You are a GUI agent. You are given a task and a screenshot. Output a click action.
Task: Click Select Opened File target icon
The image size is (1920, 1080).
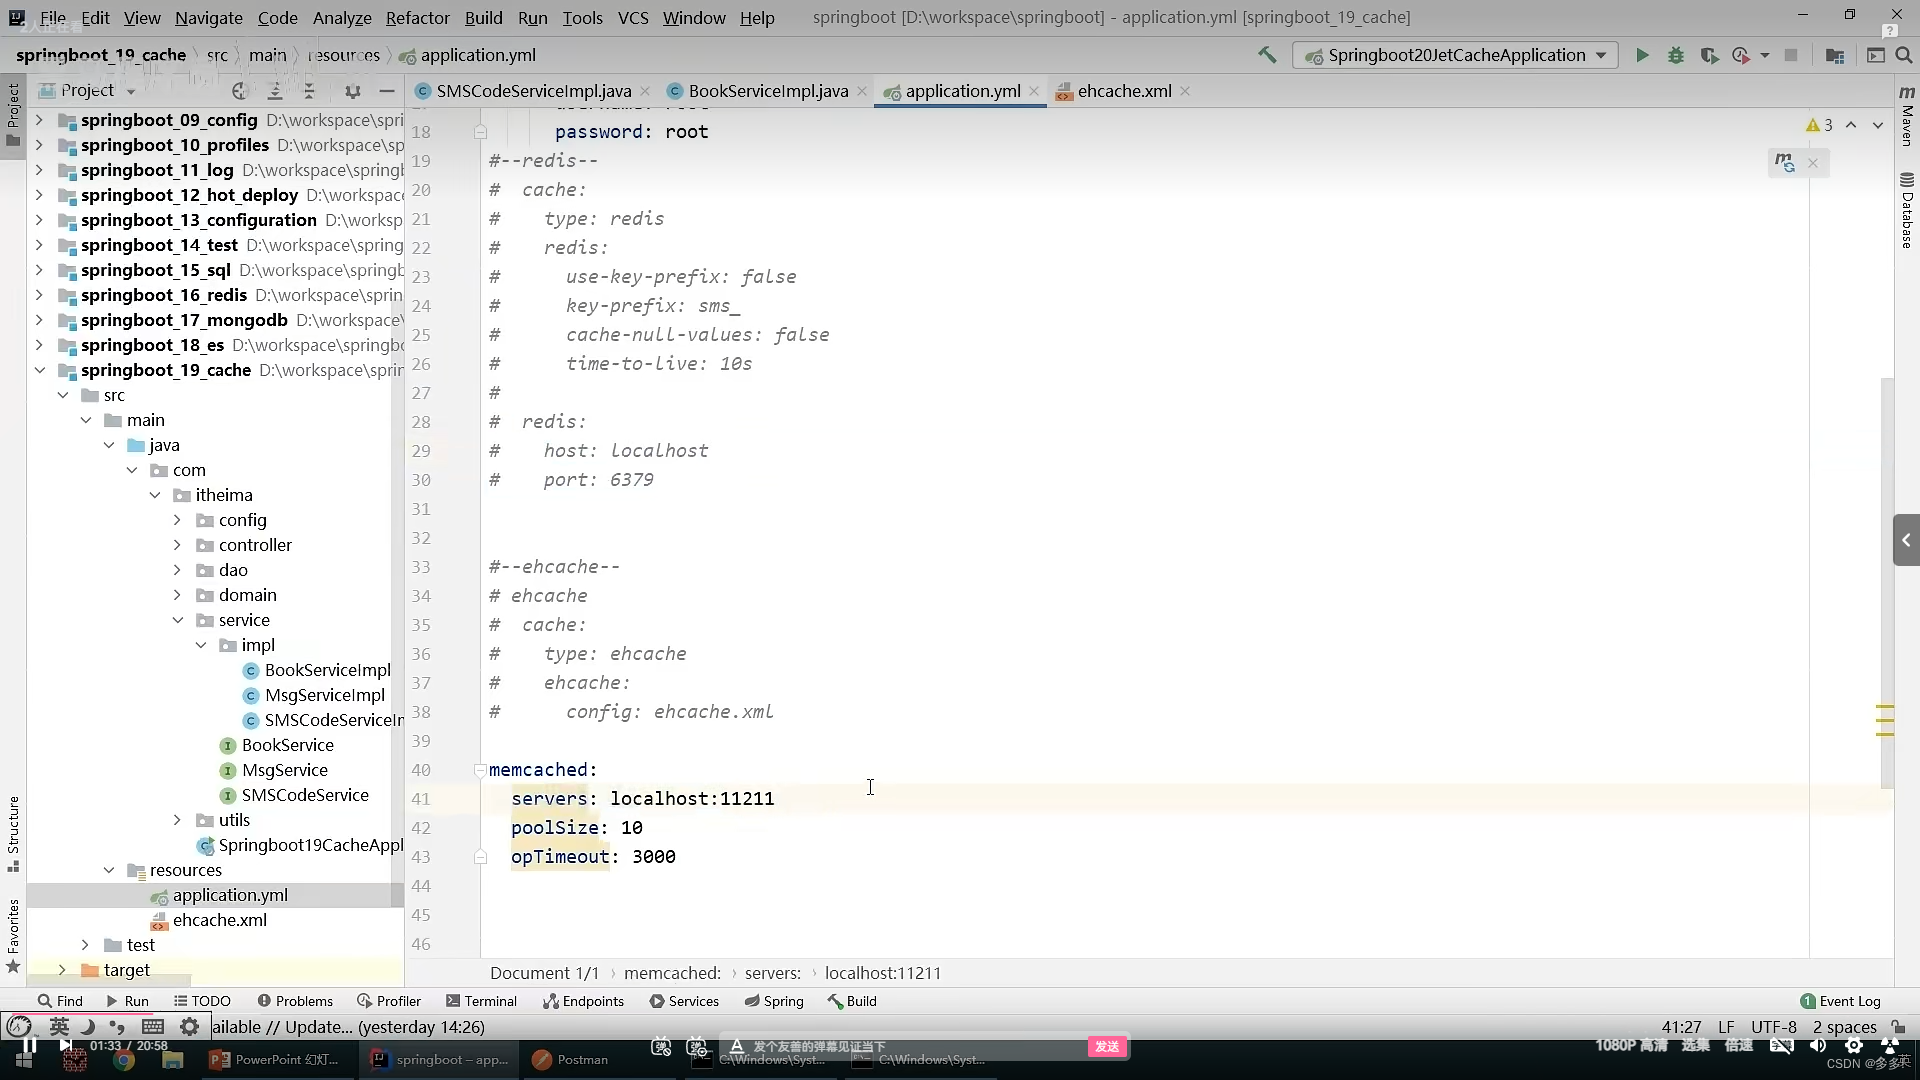pyautogui.click(x=239, y=91)
